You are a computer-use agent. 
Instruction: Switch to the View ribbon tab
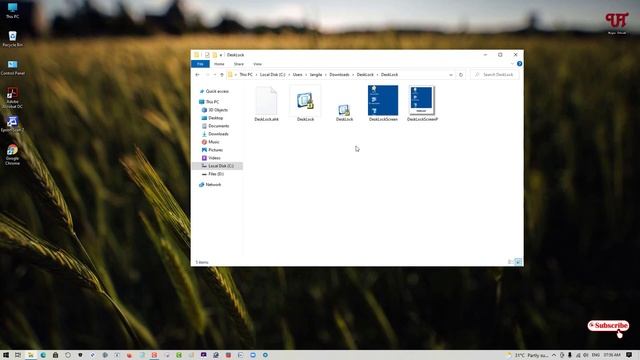[x=257, y=64]
